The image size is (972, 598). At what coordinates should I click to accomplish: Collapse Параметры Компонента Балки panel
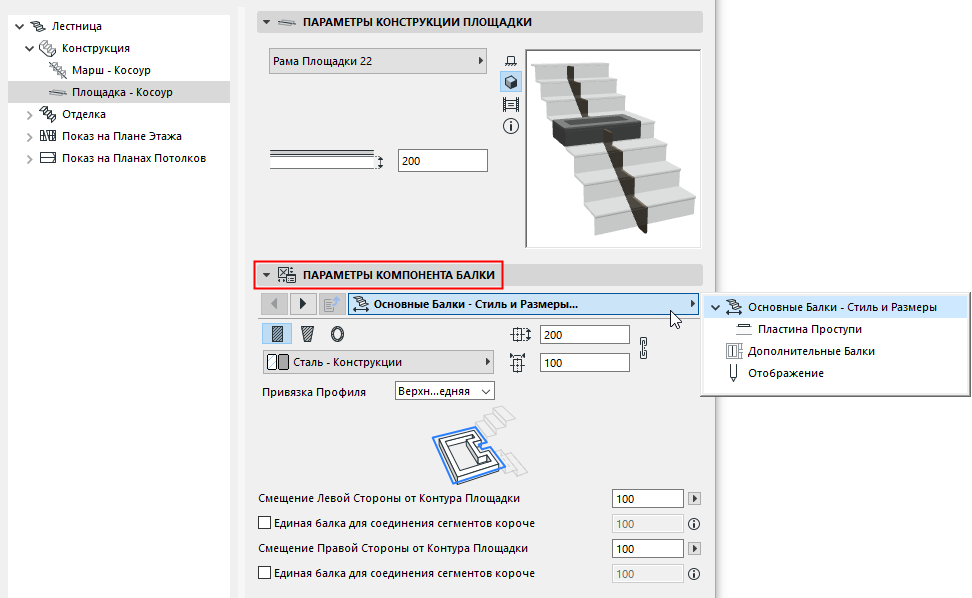point(267,275)
